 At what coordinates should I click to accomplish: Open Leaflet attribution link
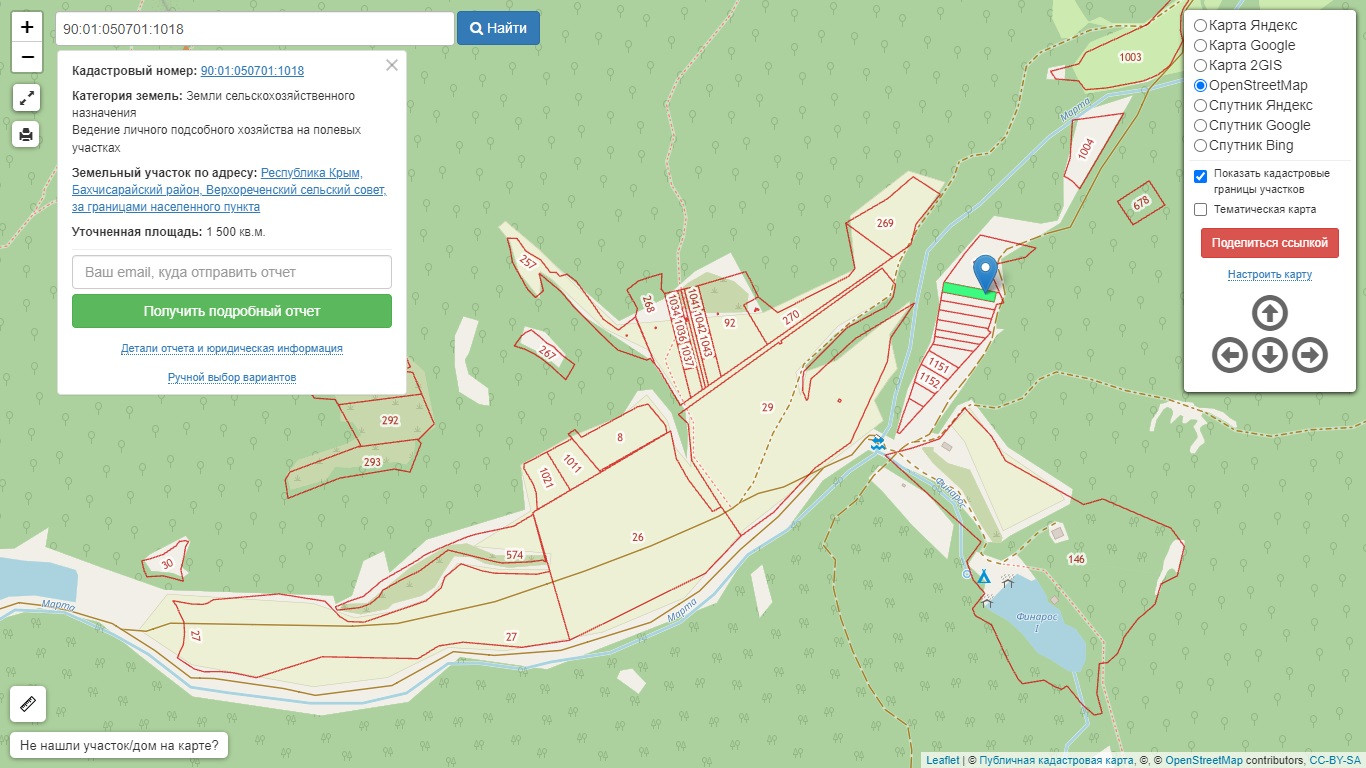pyautogui.click(x=942, y=760)
